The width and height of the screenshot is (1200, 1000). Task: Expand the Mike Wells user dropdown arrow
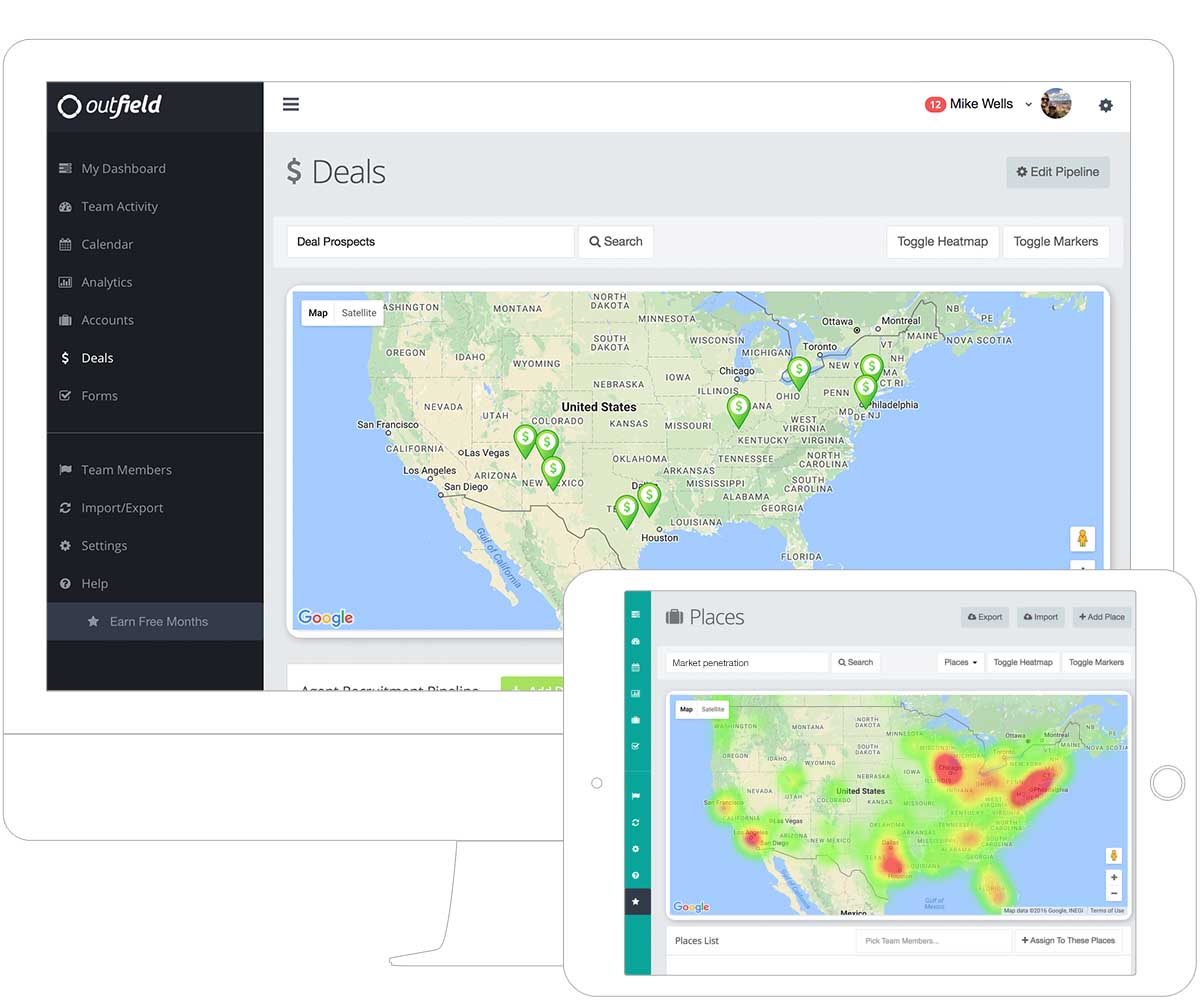[1028, 104]
